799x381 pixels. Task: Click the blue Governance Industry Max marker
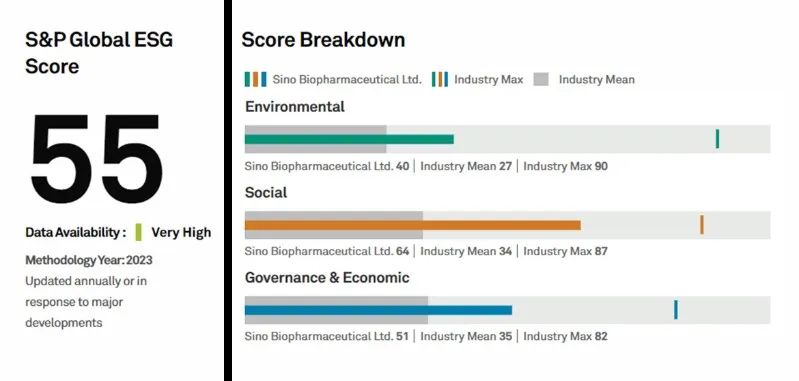(676, 310)
